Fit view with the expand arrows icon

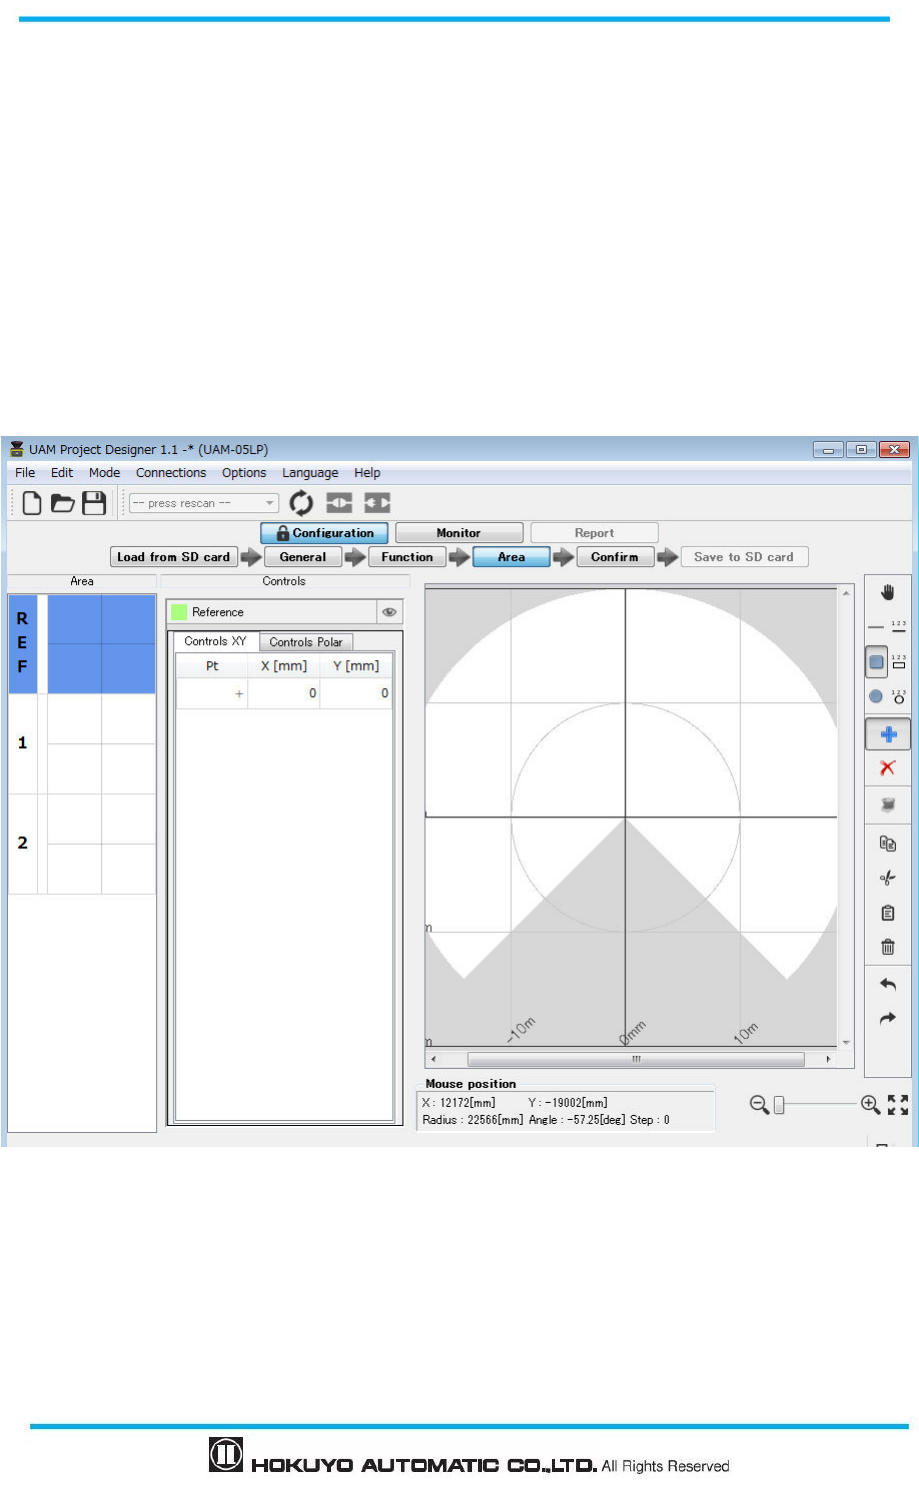(898, 1104)
